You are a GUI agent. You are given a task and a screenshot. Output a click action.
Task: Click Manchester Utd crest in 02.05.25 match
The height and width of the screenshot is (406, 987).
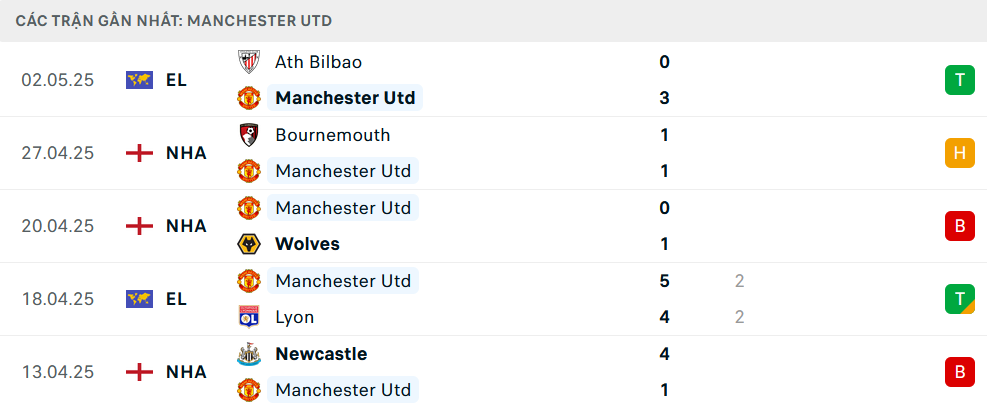click(248, 98)
